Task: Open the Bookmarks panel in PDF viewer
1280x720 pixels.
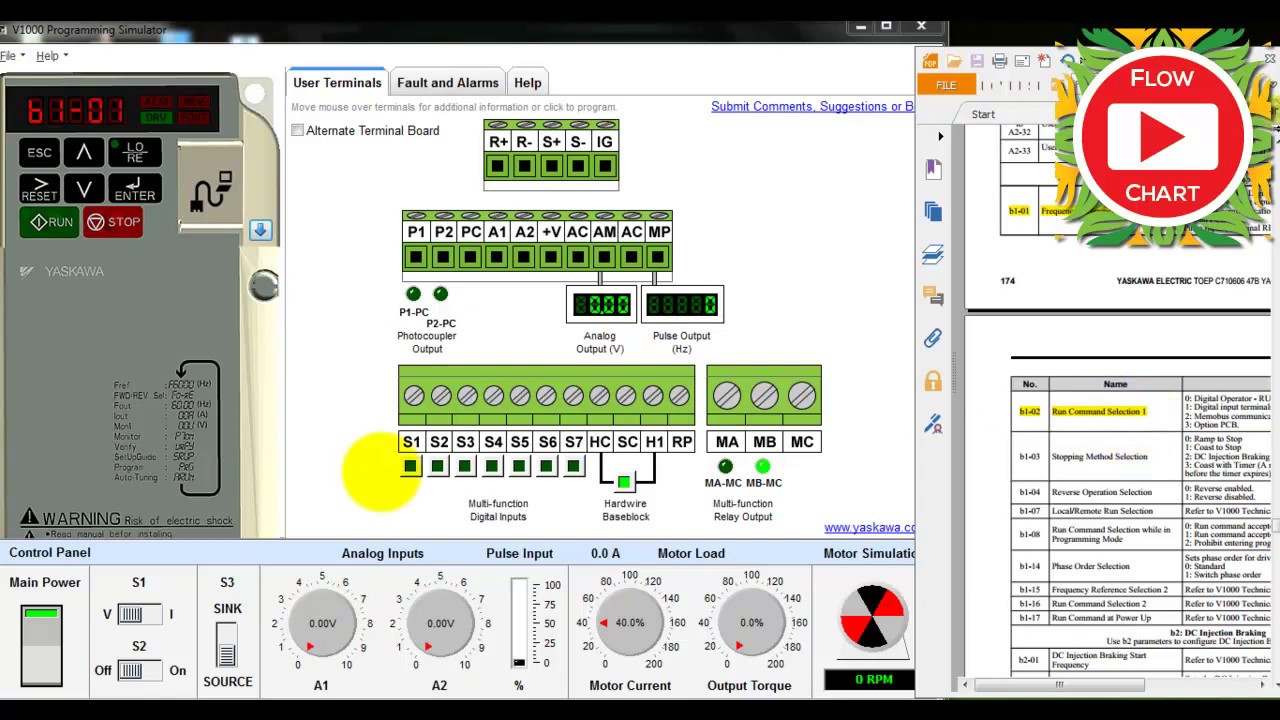Action: click(934, 168)
